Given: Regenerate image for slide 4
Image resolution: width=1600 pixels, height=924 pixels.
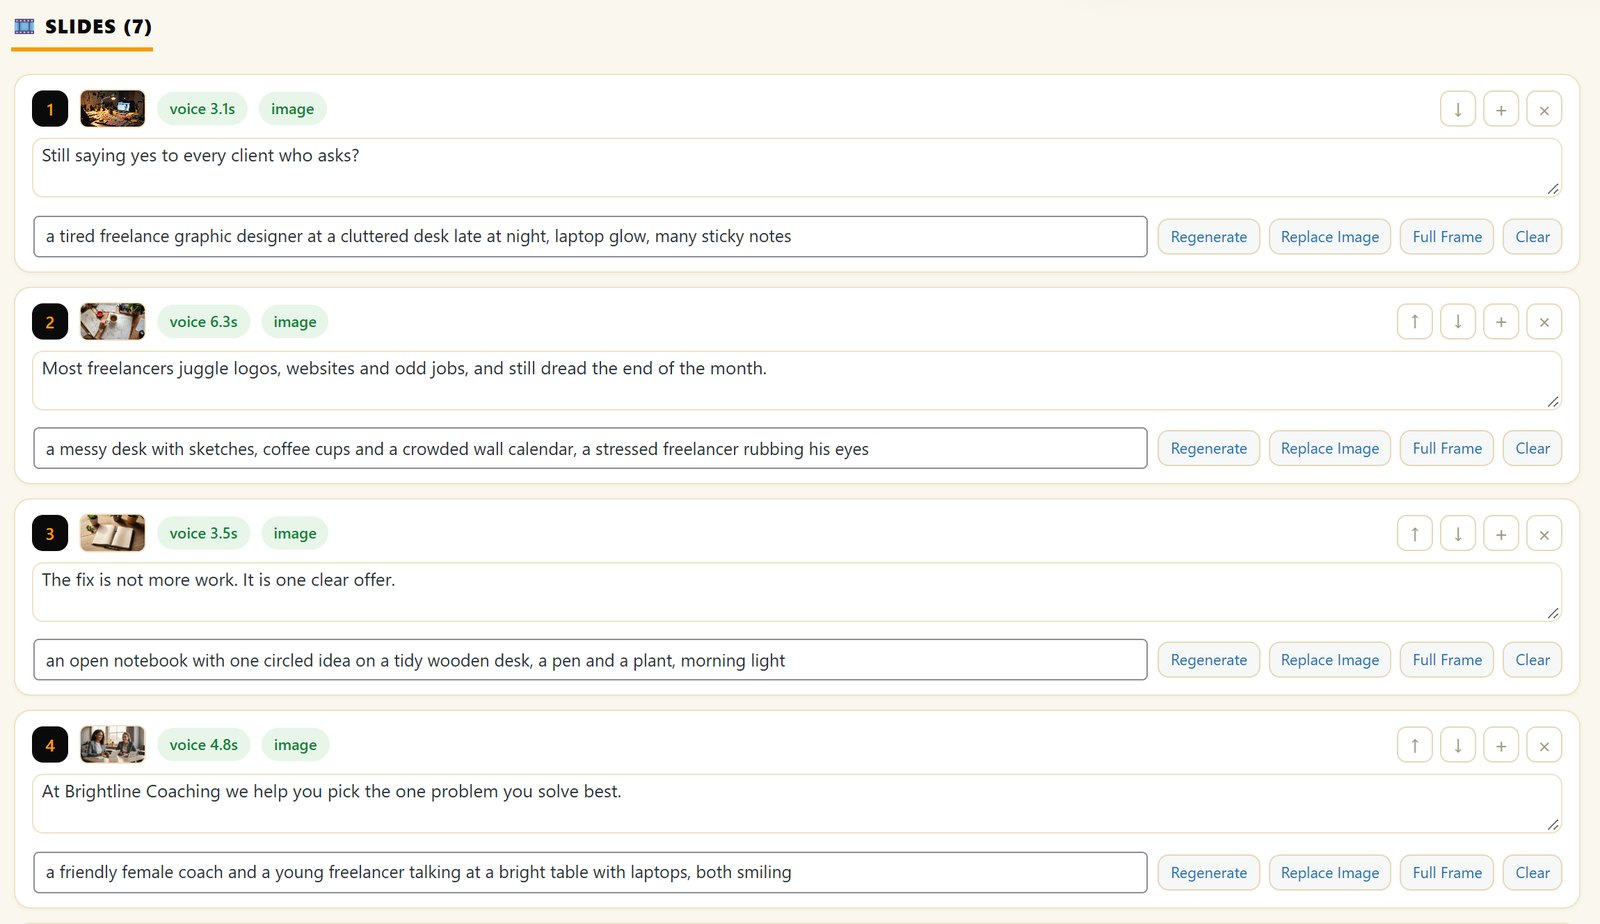Looking at the screenshot, I should (1209, 872).
